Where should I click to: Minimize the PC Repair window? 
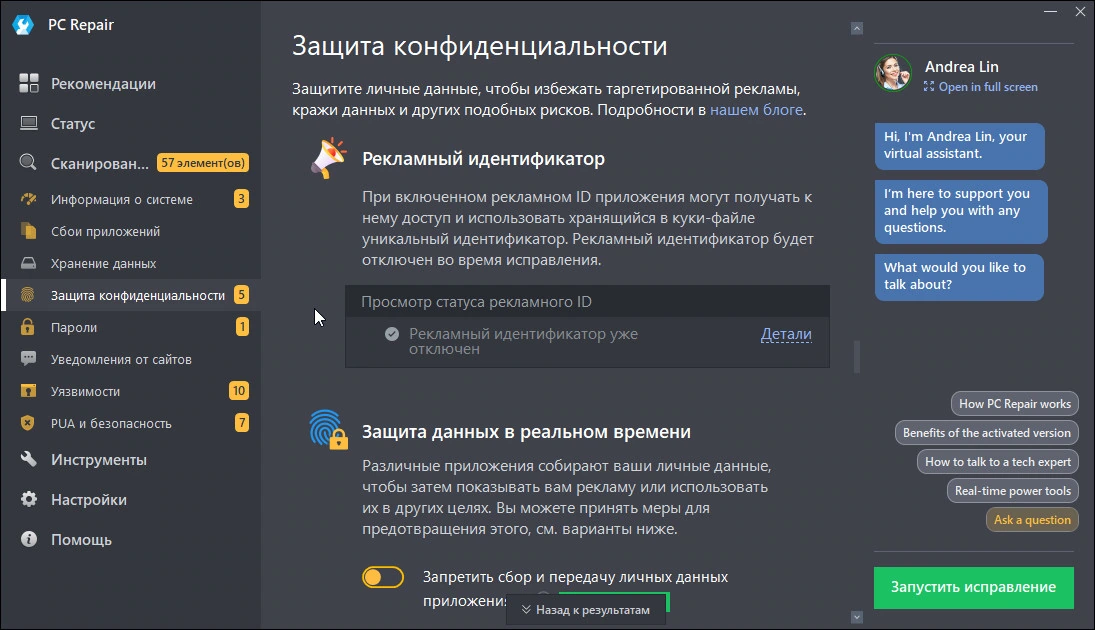(x=1050, y=12)
